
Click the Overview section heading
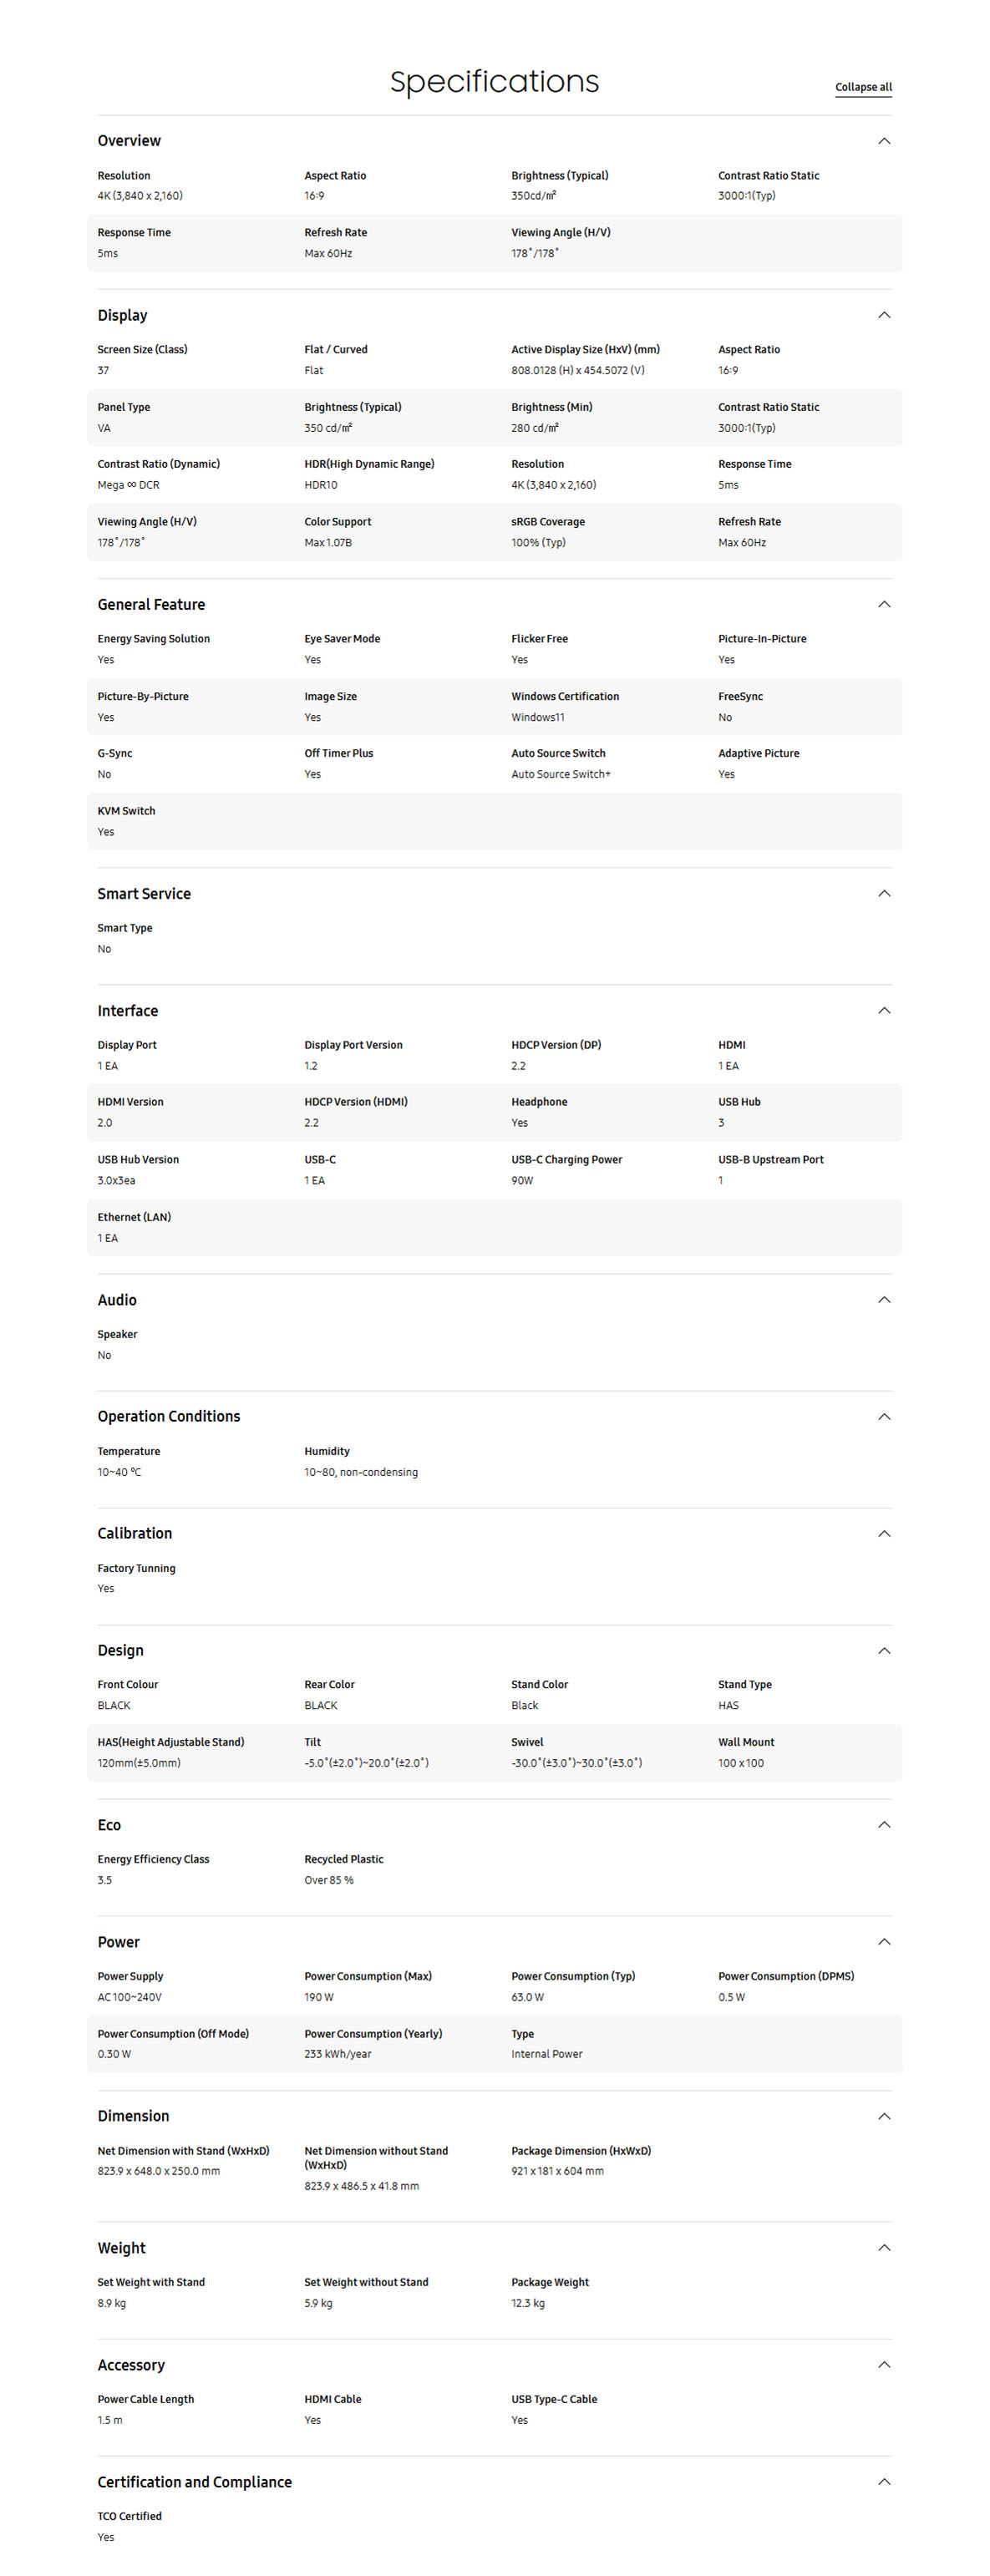coord(129,141)
